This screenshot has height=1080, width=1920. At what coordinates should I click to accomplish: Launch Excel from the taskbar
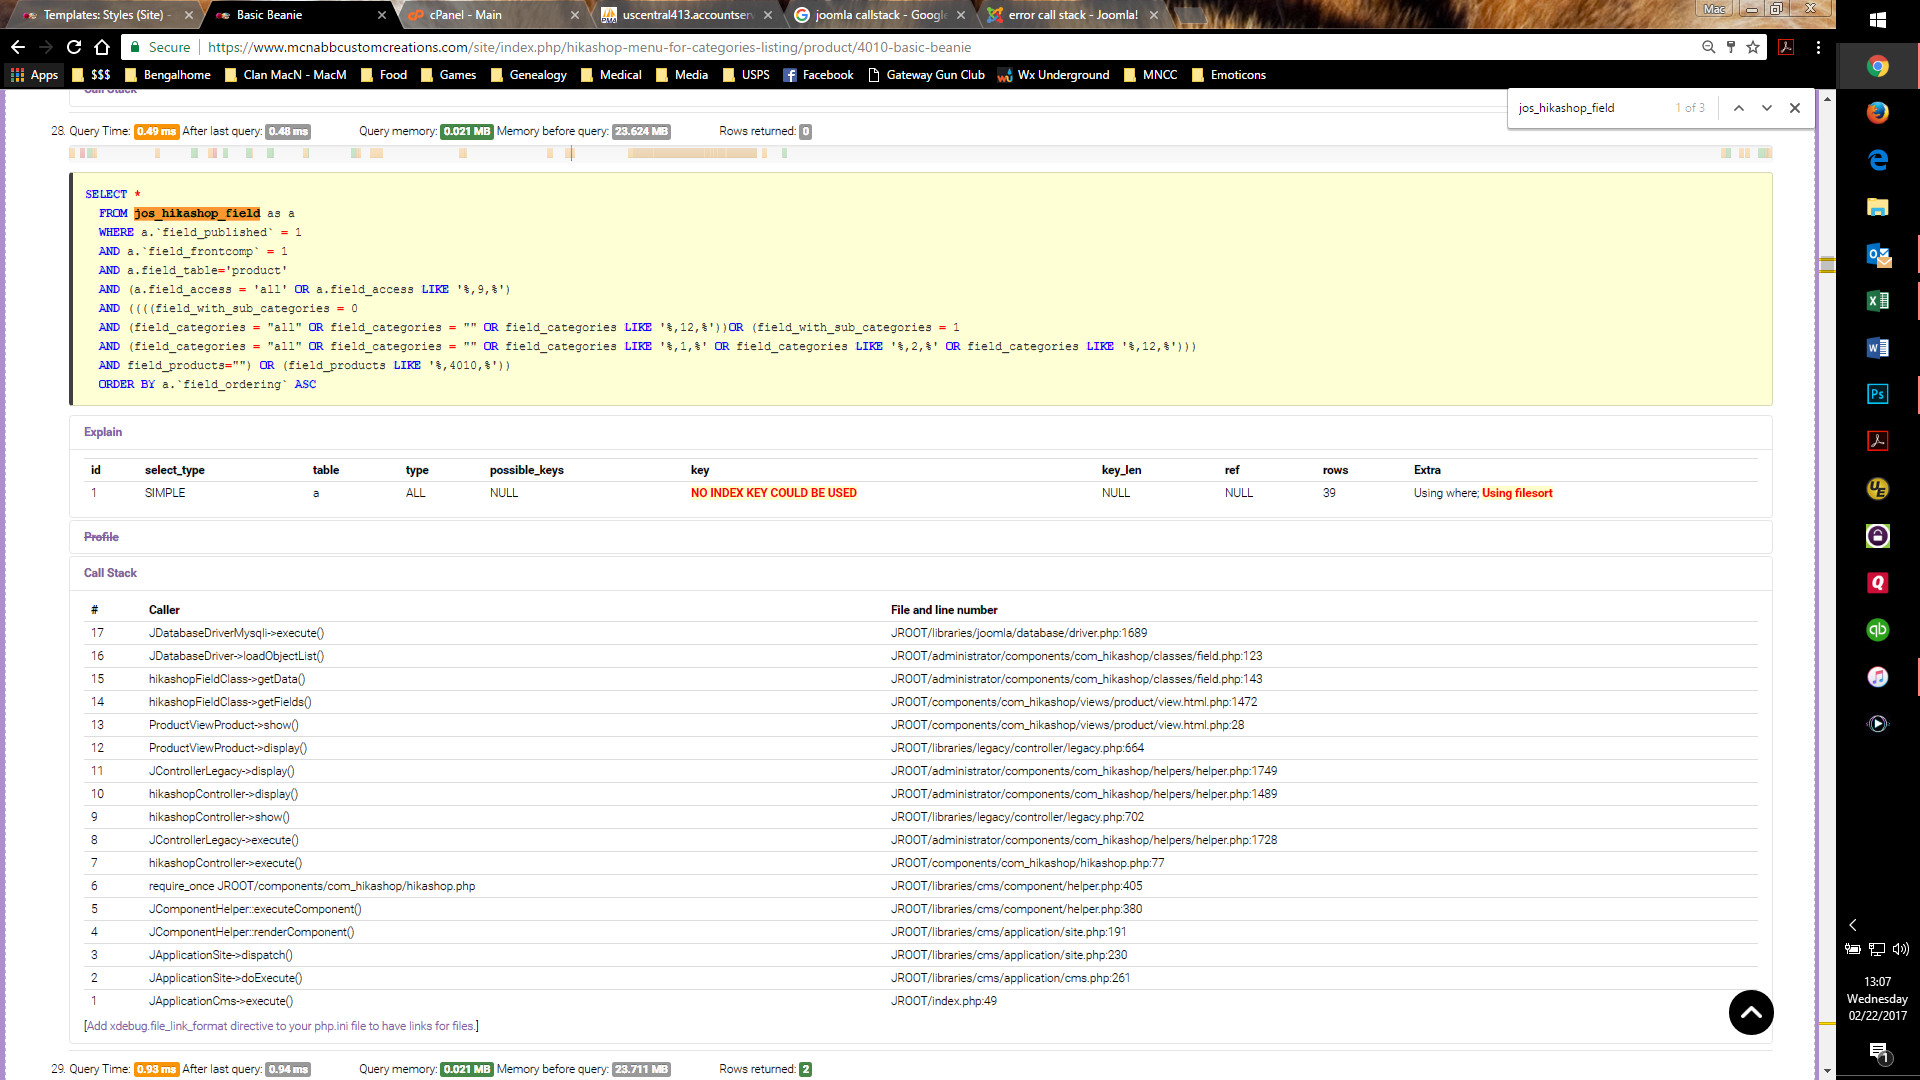[1877, 301]
